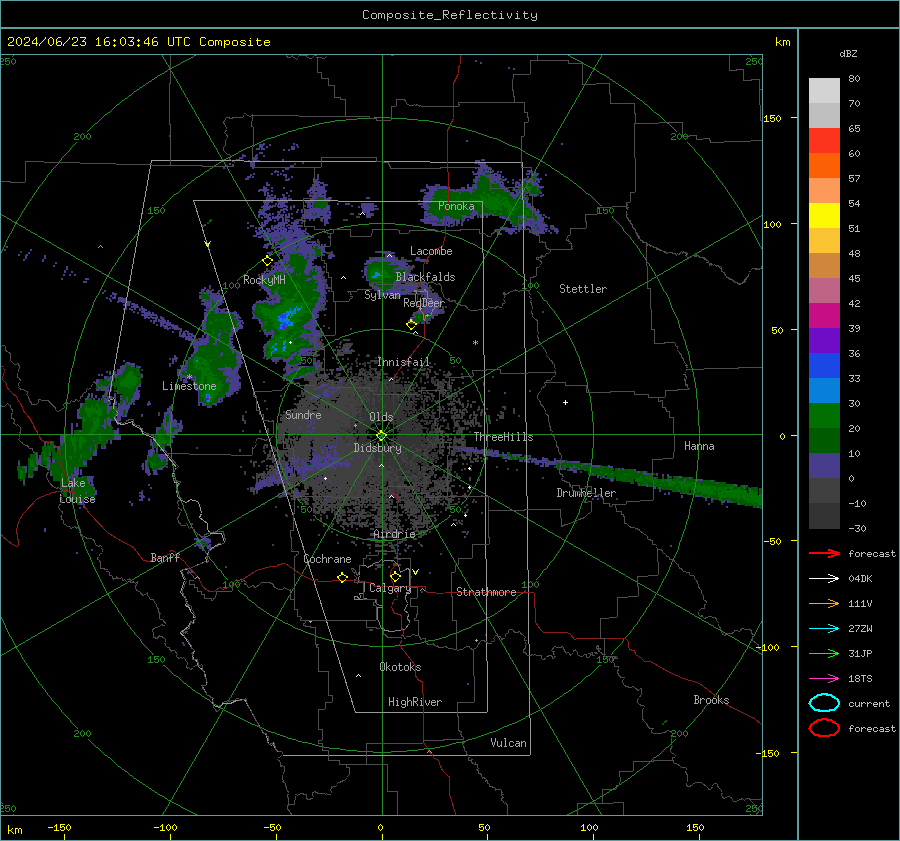
Task: Click the Cochrane city label
Action: (x=327, y=559)
